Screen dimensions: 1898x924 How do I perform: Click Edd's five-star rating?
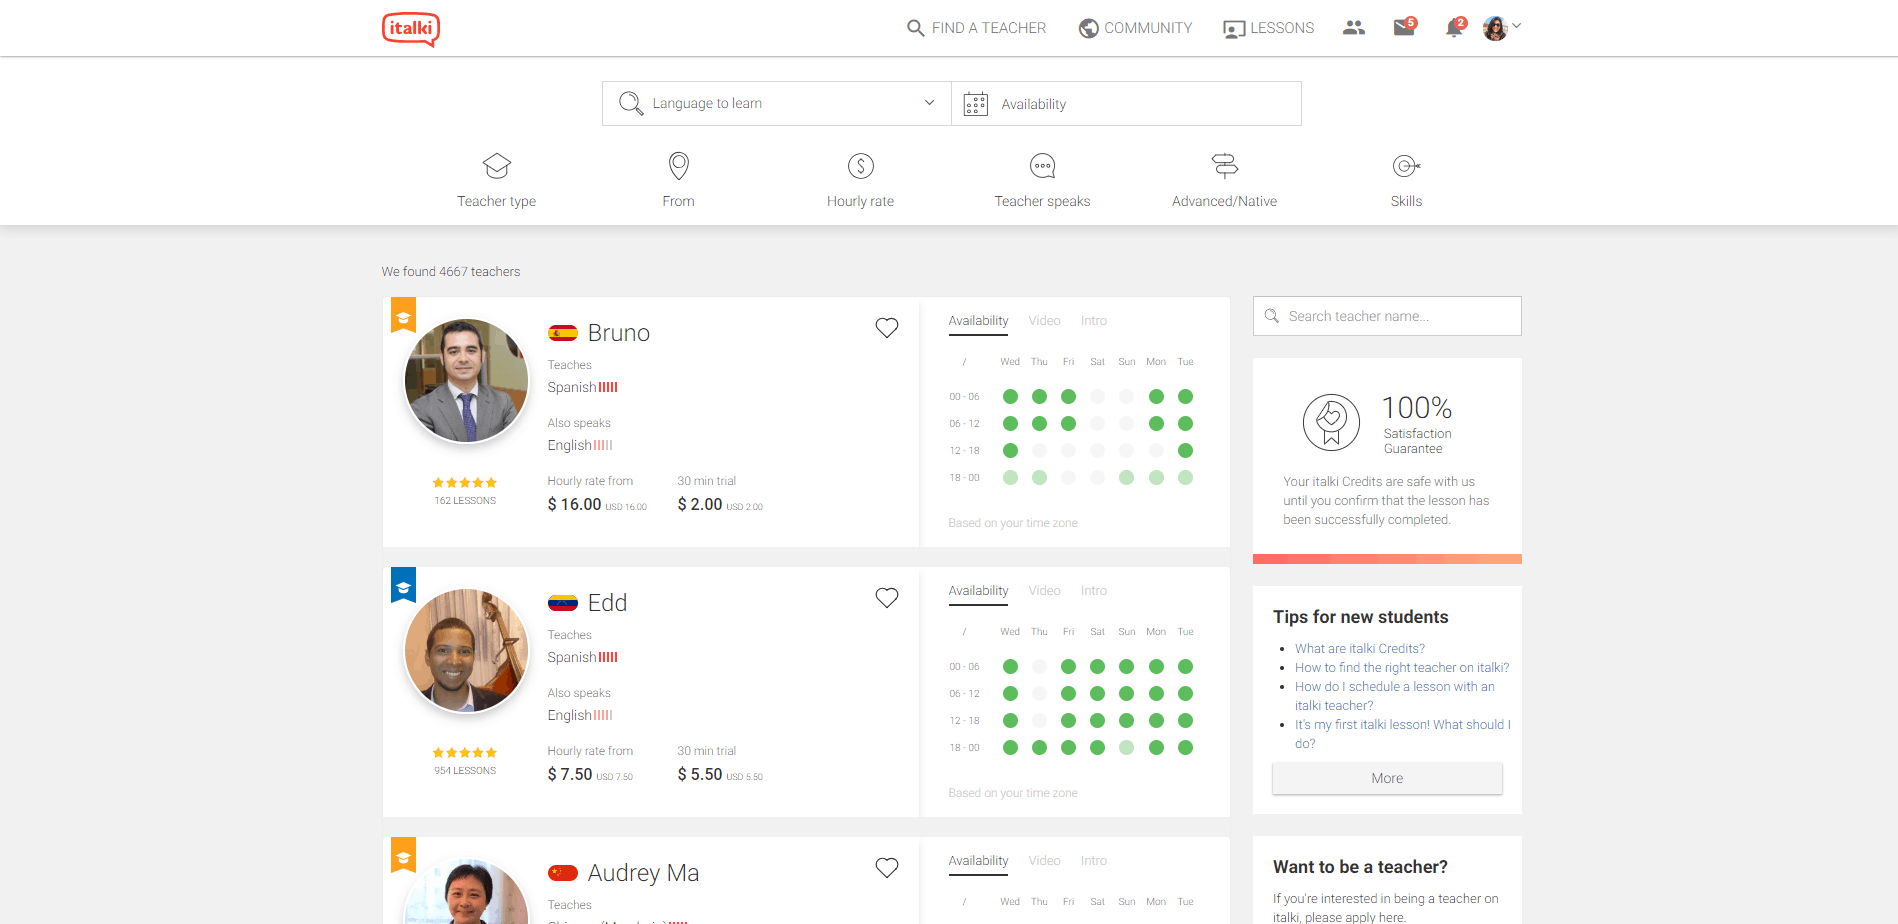point(465,753)
